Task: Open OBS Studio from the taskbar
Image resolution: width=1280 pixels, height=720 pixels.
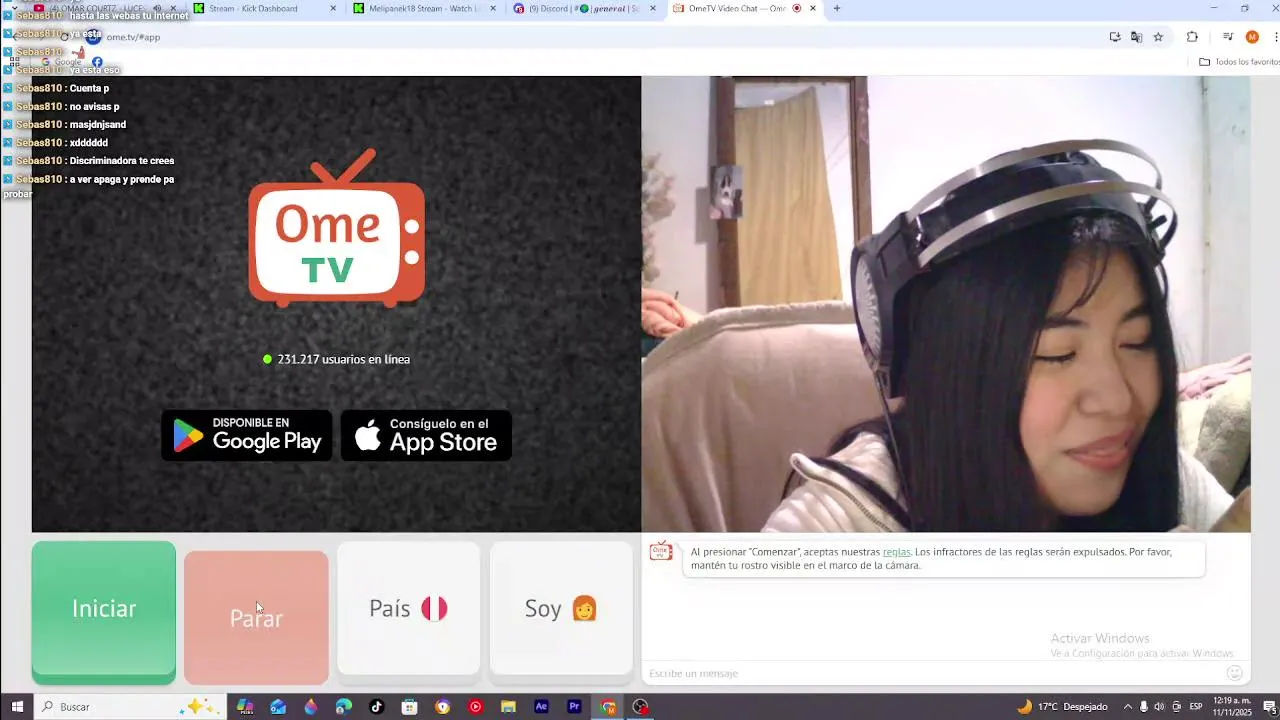Action: pos(640,707)
